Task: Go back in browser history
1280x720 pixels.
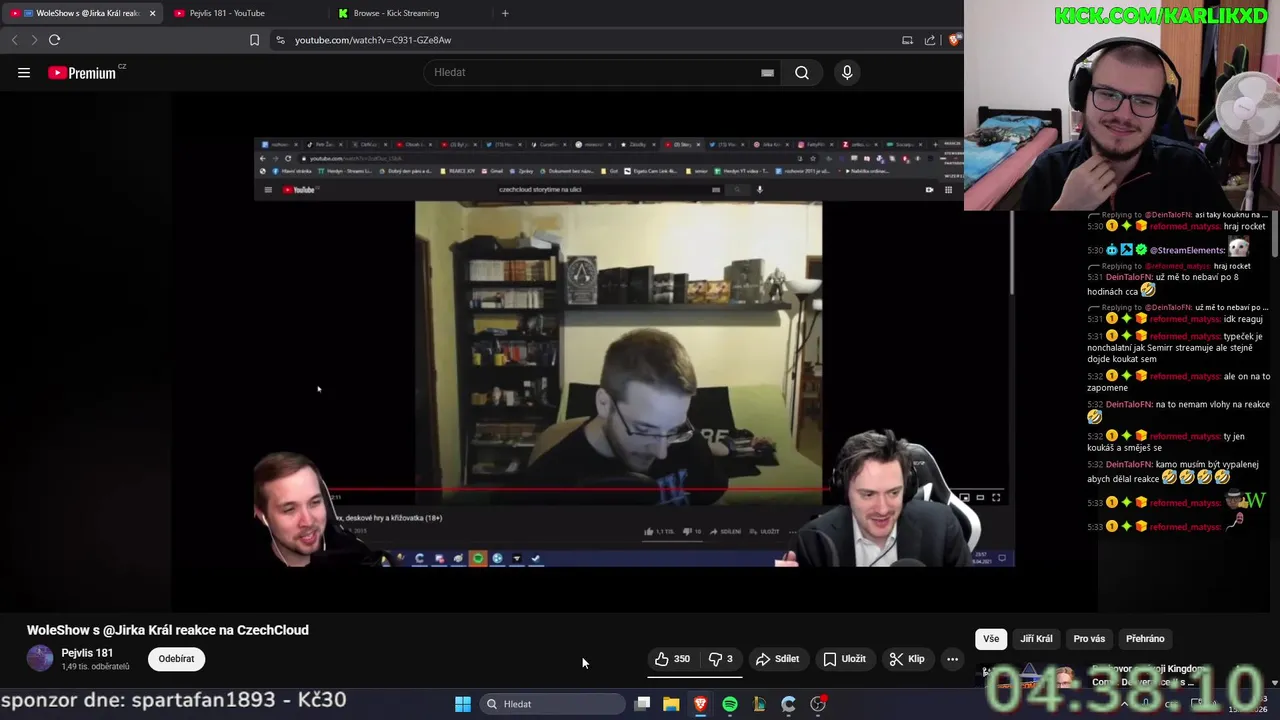Action: [x=14, y=40]
